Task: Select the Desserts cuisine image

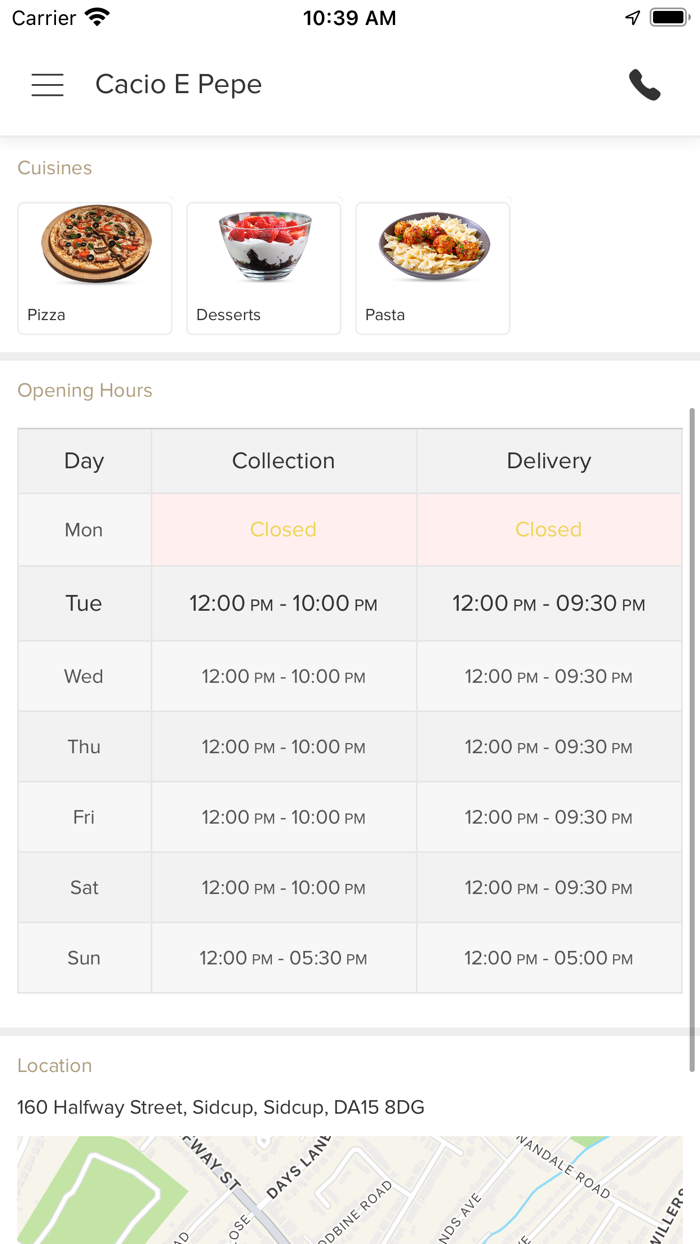Action: click(x=264, y=246)
